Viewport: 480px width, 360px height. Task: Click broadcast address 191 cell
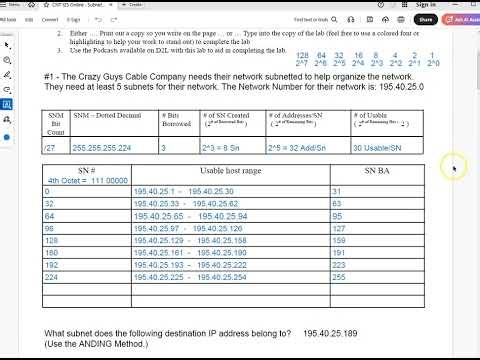click(x=377, y=253)
